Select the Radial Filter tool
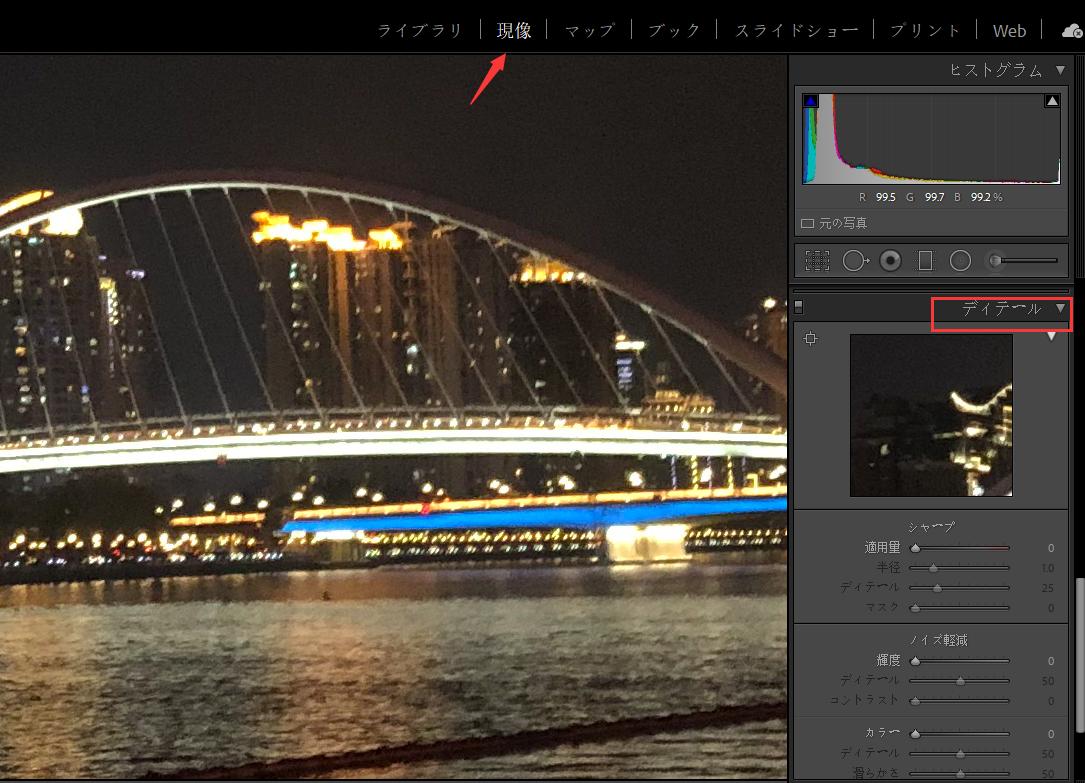 (x=960, y=261)
